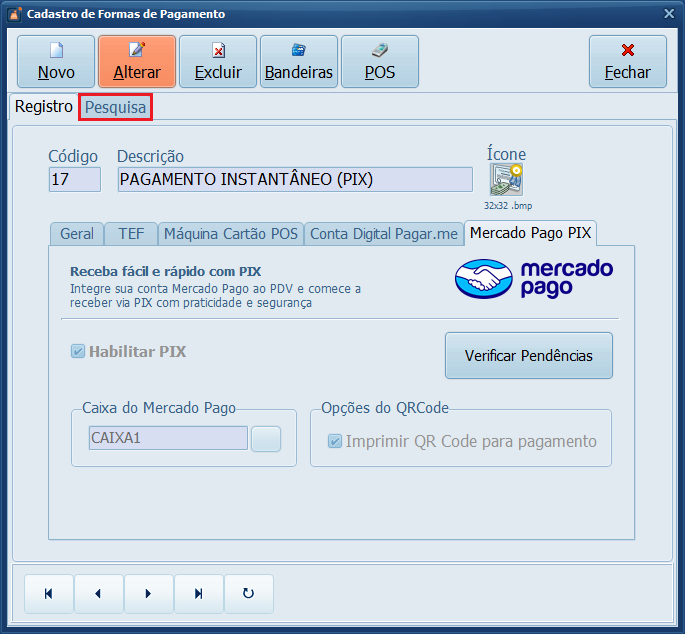Go to the first record
Image resolution: width=685 pixels, height=634 pixels.
(x=49, y=593)
